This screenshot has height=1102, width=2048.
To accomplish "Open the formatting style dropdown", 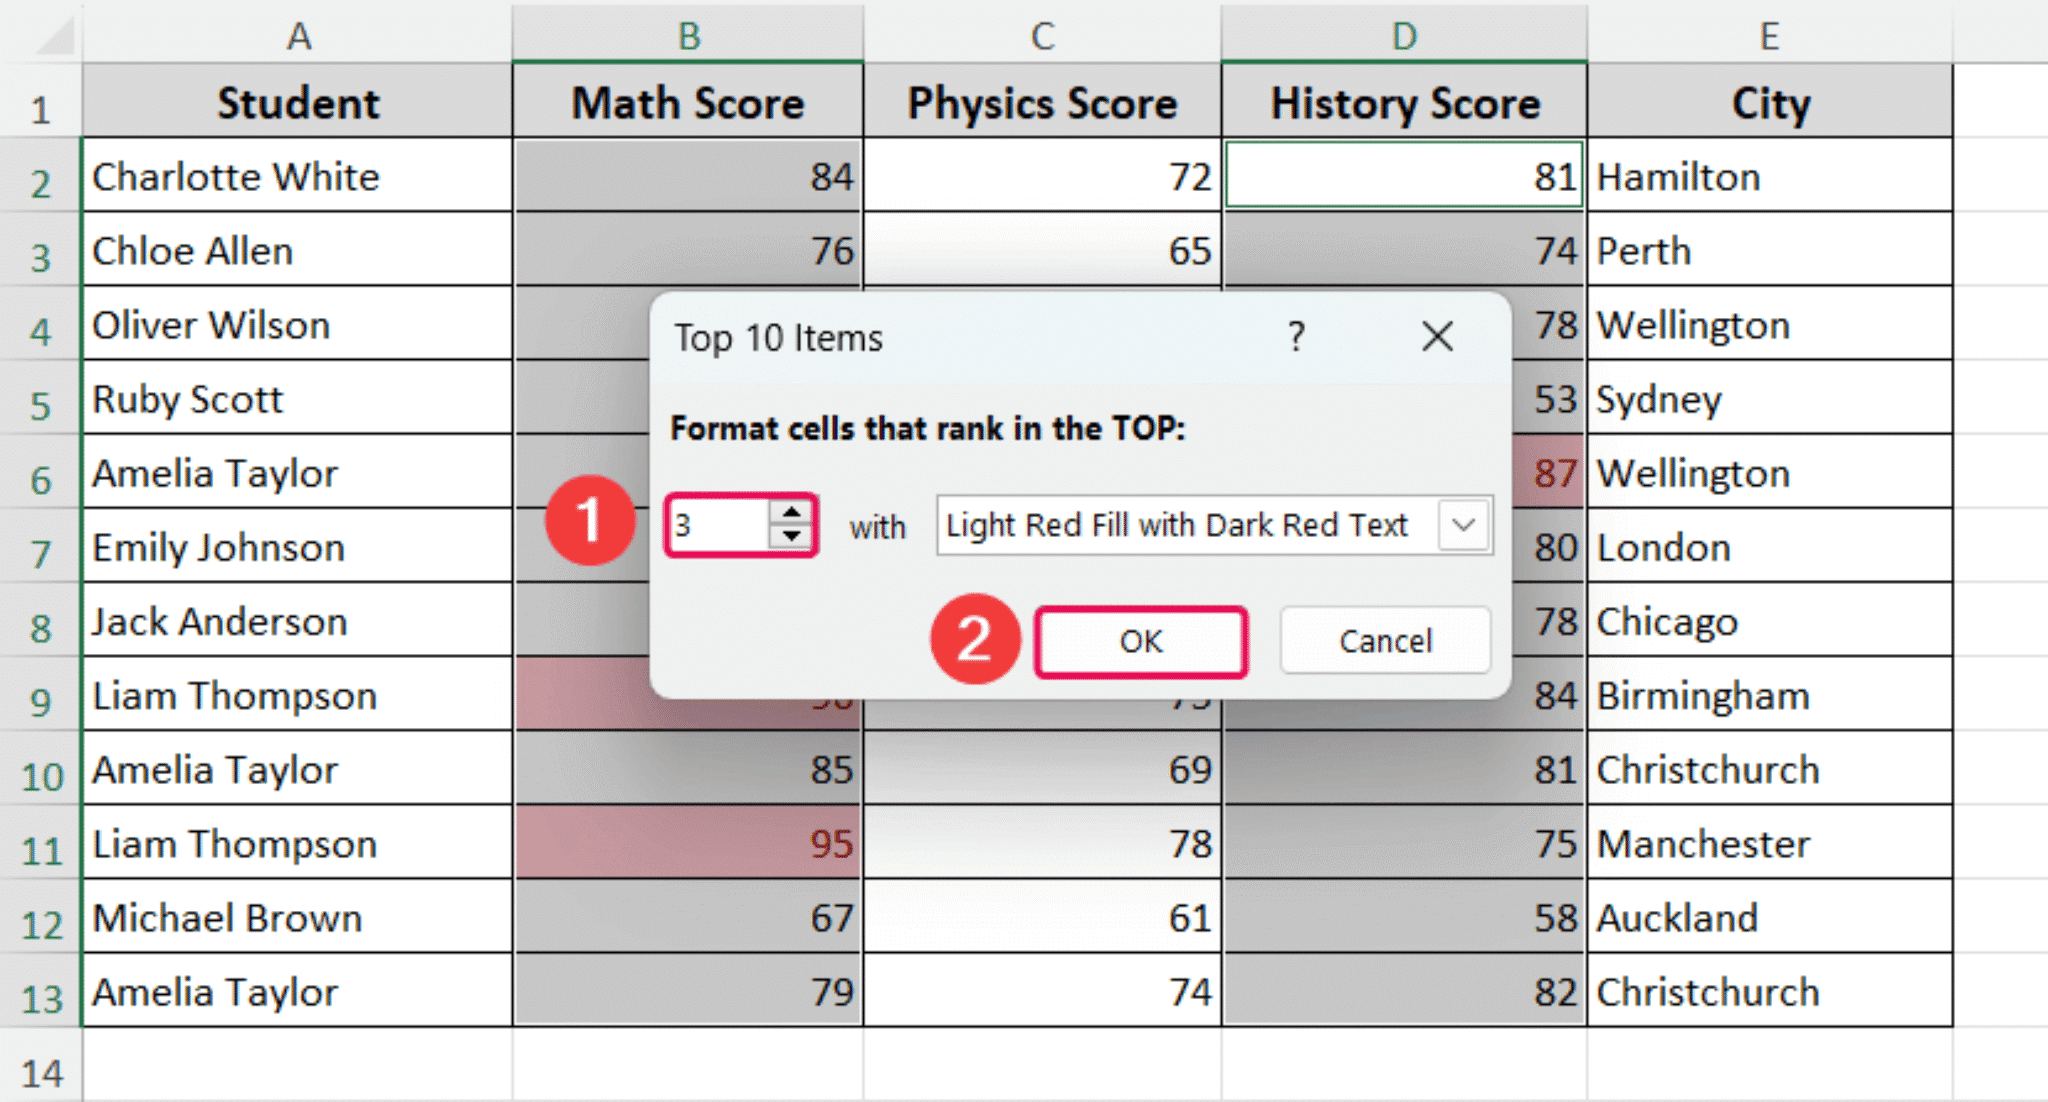I will pyautogui.click(x=1464, y=524).
